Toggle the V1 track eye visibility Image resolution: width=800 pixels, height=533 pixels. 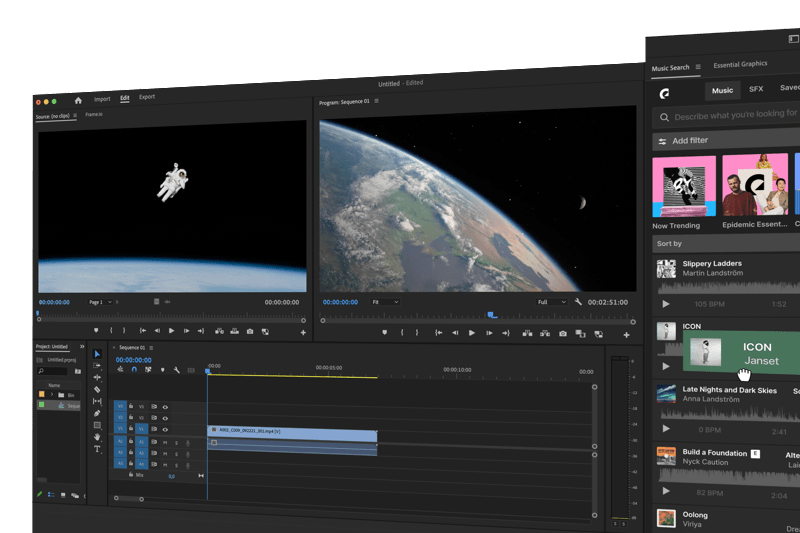[x=165, y=429]
